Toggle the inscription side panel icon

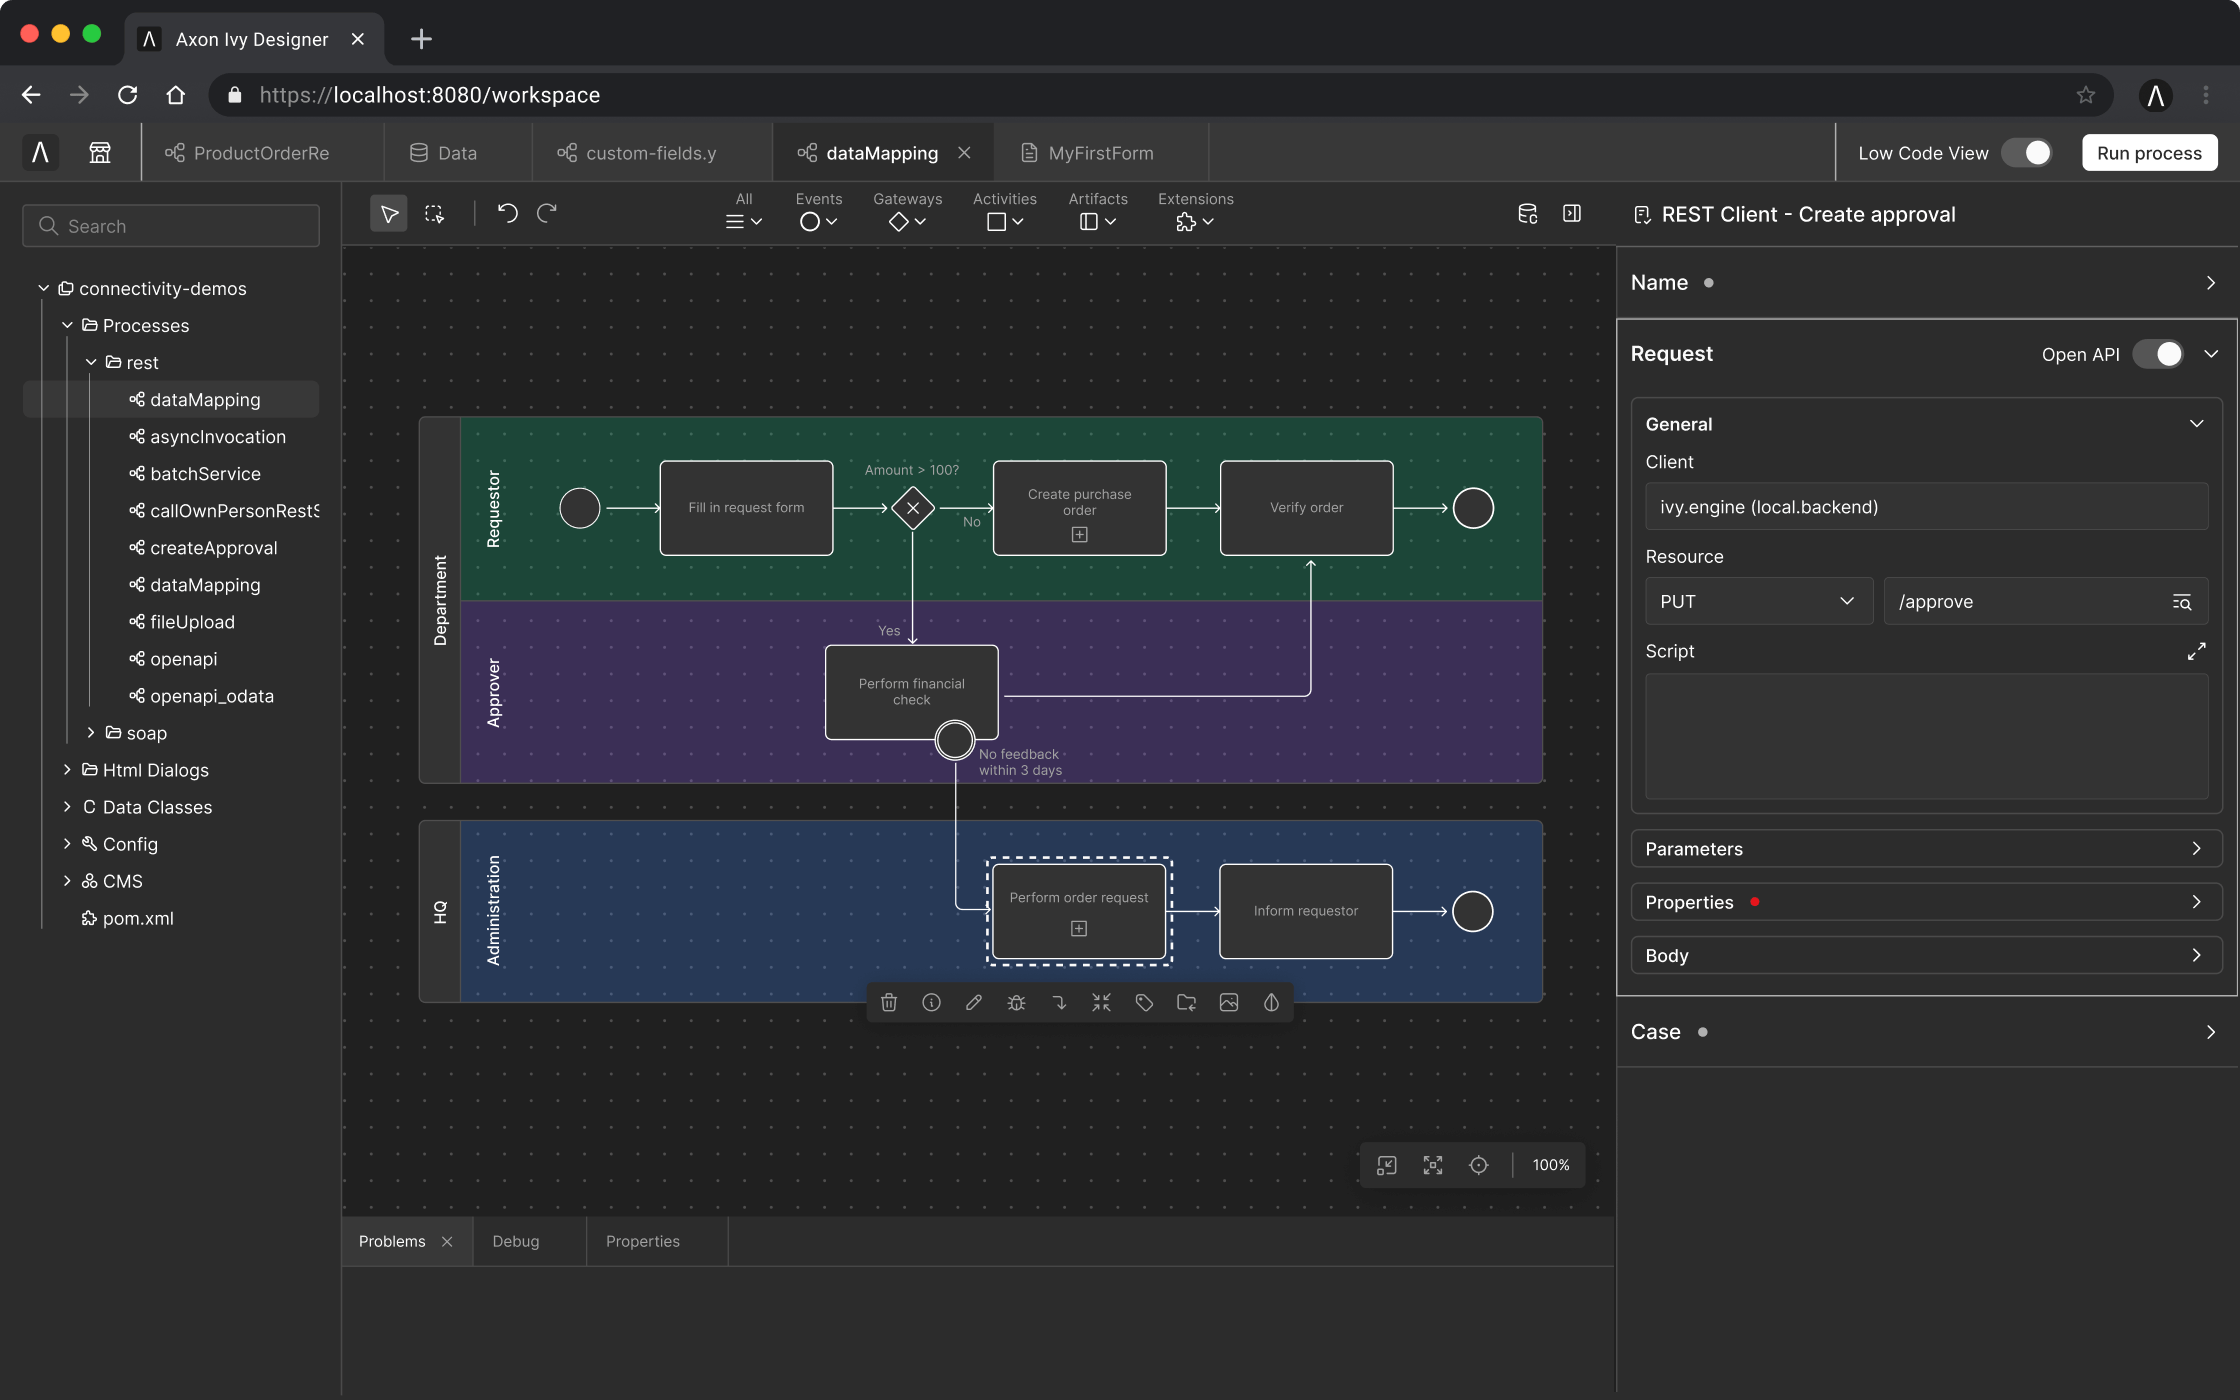(1572, 214)
